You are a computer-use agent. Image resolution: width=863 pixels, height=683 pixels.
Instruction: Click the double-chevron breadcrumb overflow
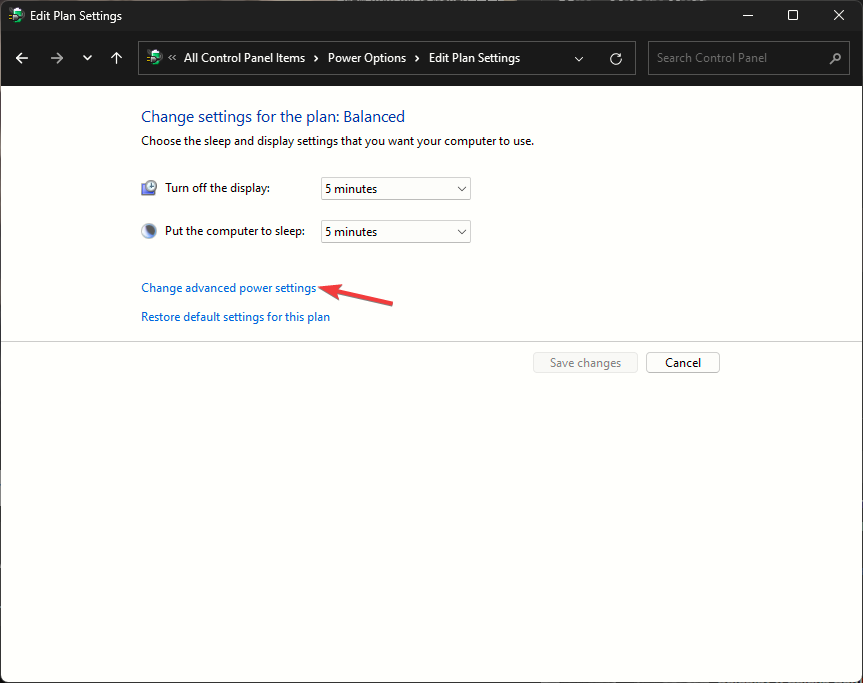172,57
